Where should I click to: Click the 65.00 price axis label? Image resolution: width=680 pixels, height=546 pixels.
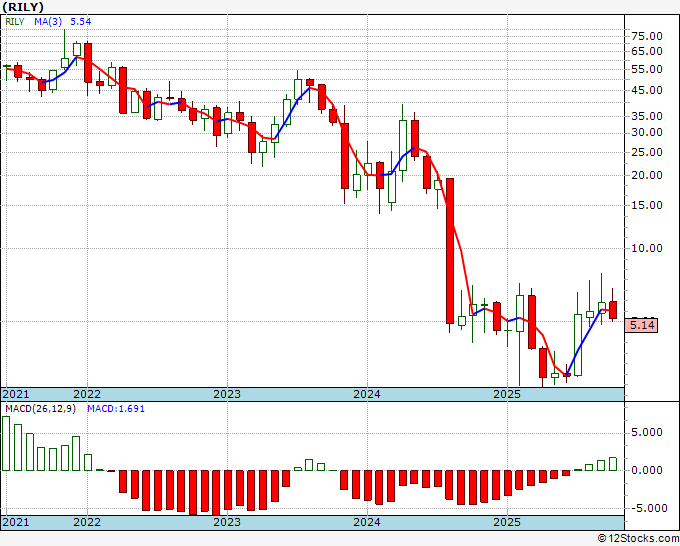click(x=647, y=51)
